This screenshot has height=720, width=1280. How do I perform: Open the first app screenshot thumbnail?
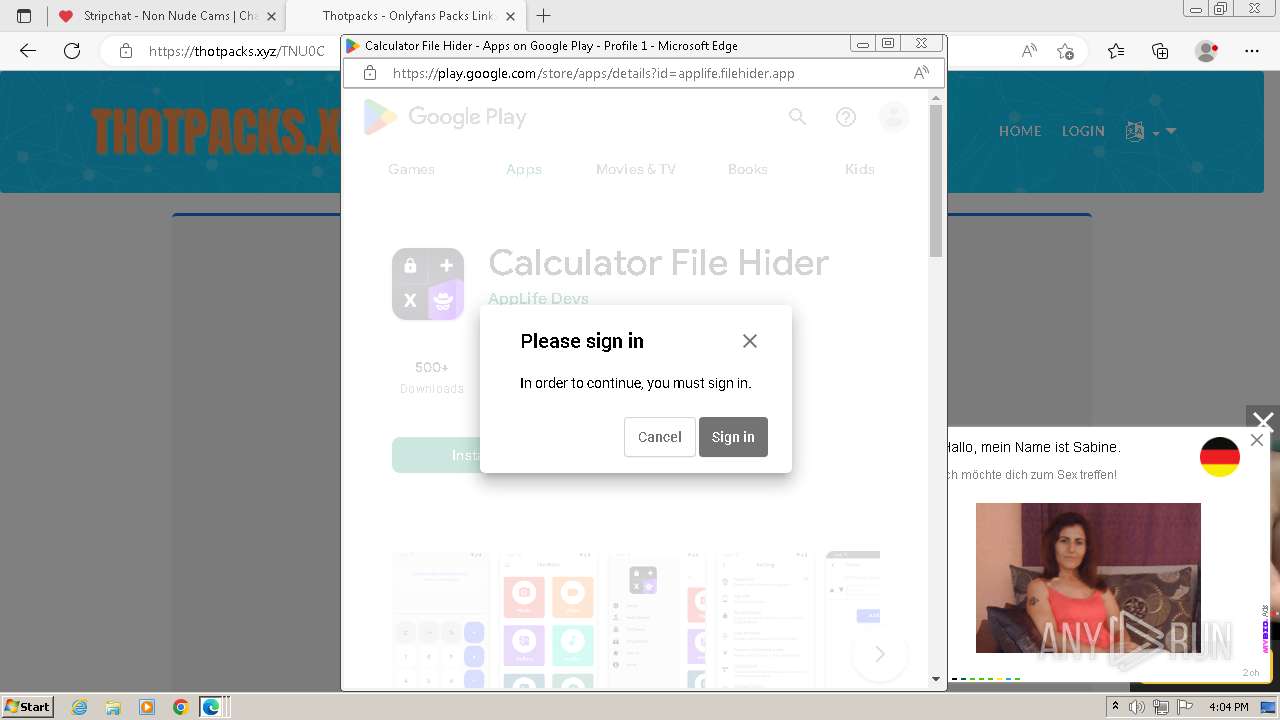(439, 620)
